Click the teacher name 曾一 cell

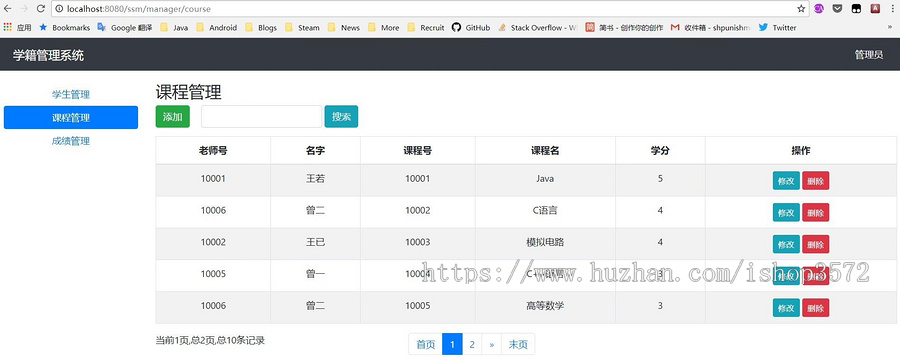[316, 274]
